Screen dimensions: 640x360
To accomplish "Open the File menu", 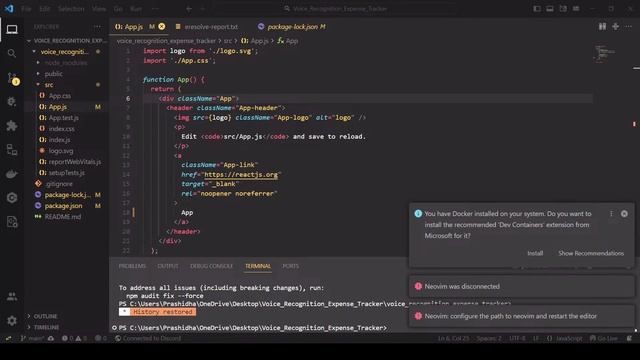I will (x=26, y=9).
